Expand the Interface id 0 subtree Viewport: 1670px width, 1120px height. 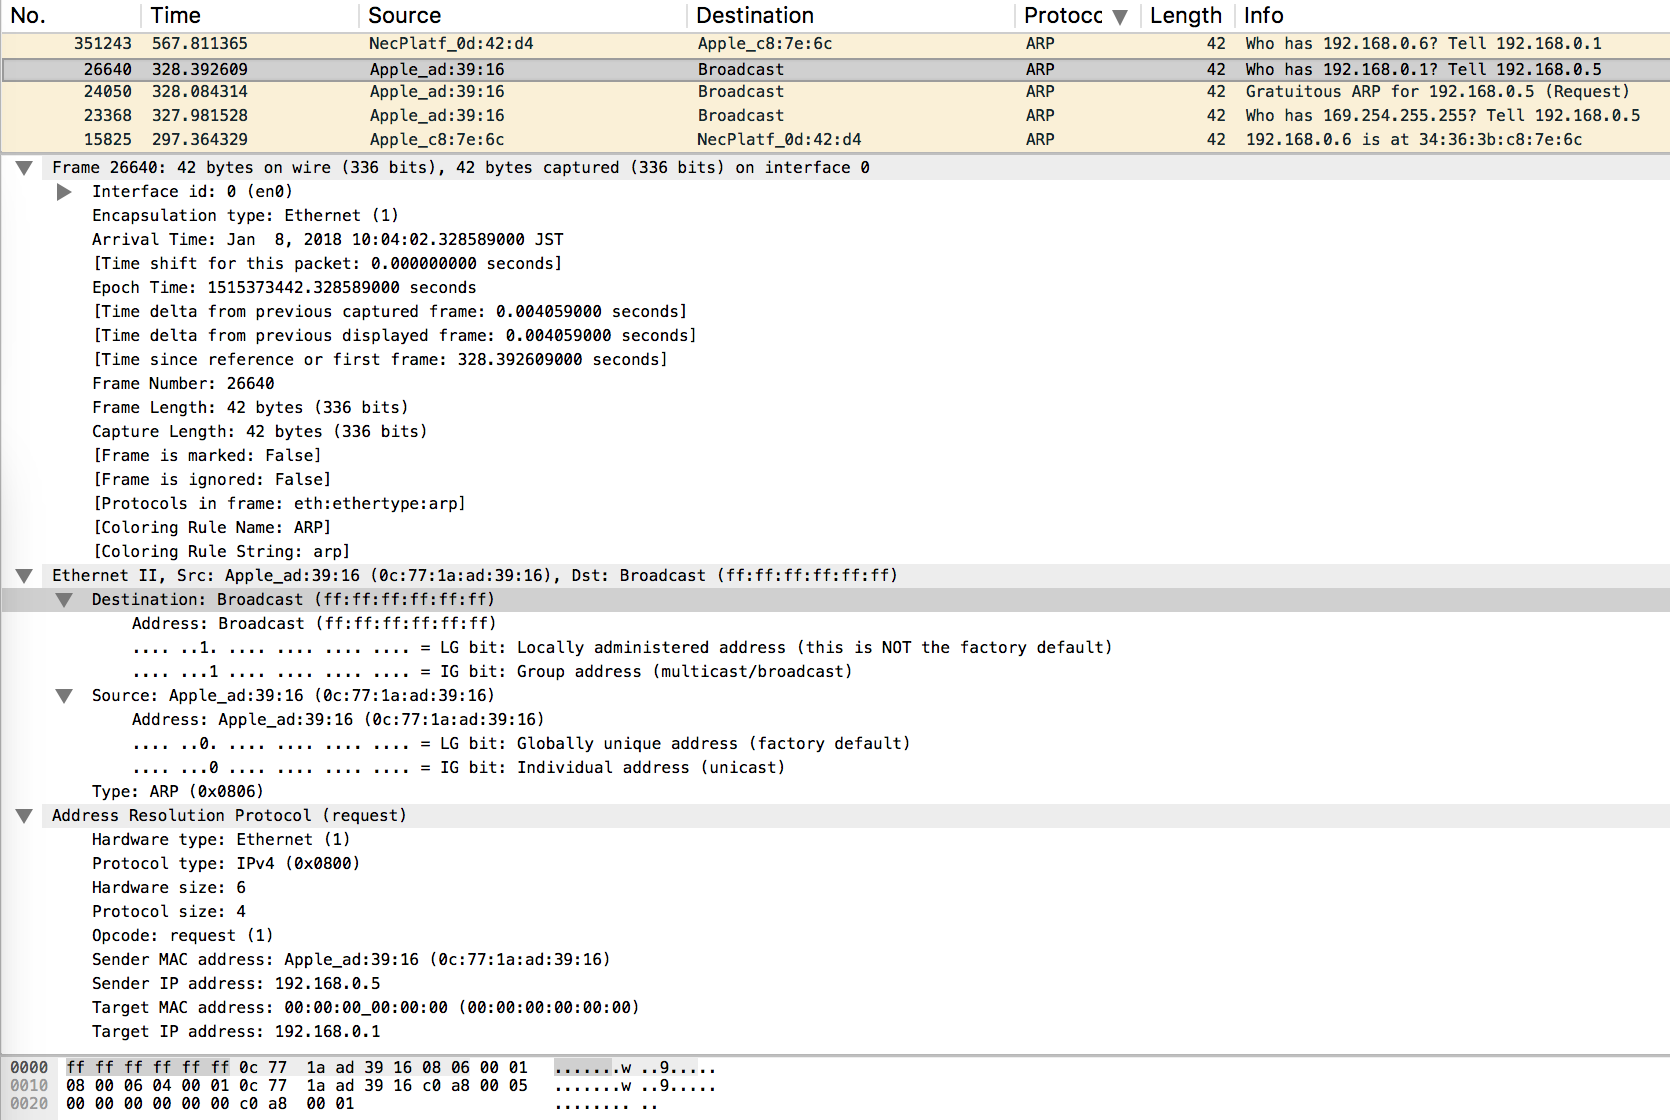tap(64, 191)
